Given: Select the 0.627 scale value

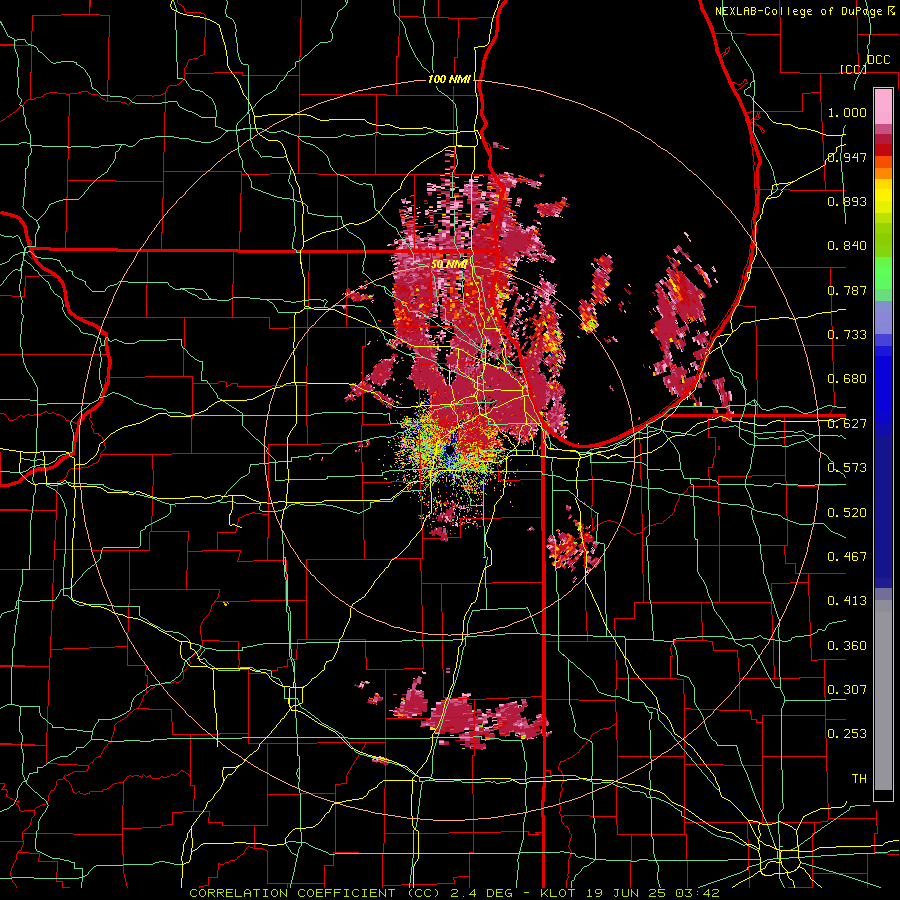Looking at the screenshot, I should [x=847, y=424].
